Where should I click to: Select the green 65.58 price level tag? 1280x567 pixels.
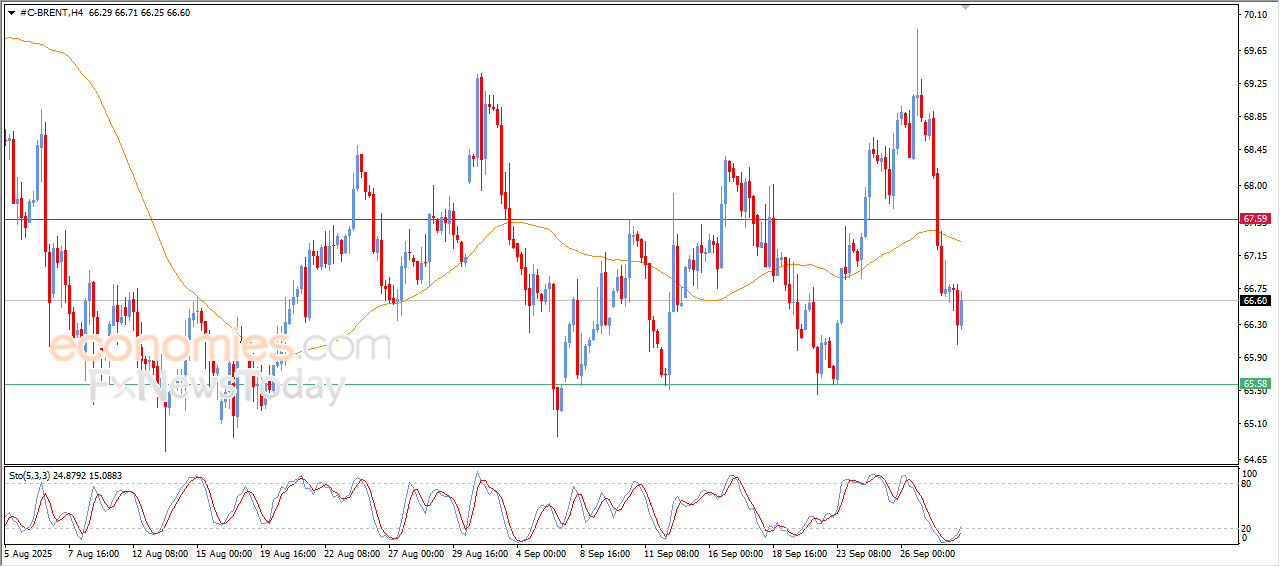[x=1255, y=383]
